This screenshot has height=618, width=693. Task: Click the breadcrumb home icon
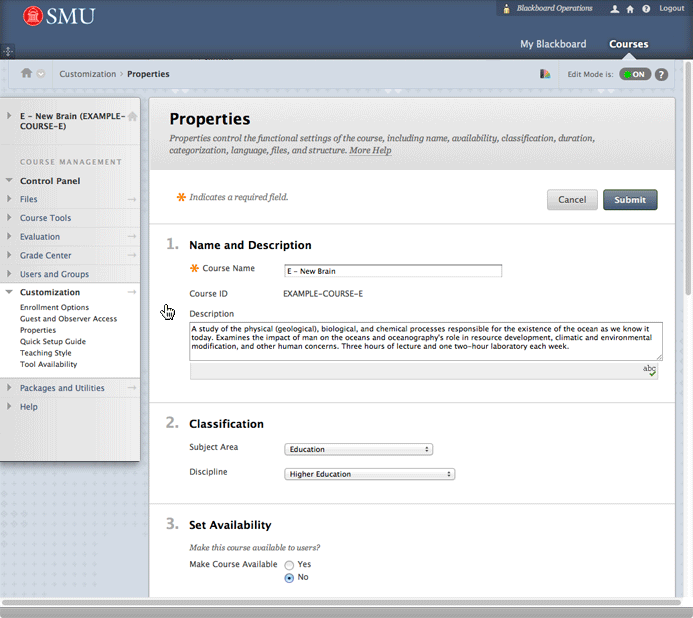pyautogui.click(x=27, y=73)
